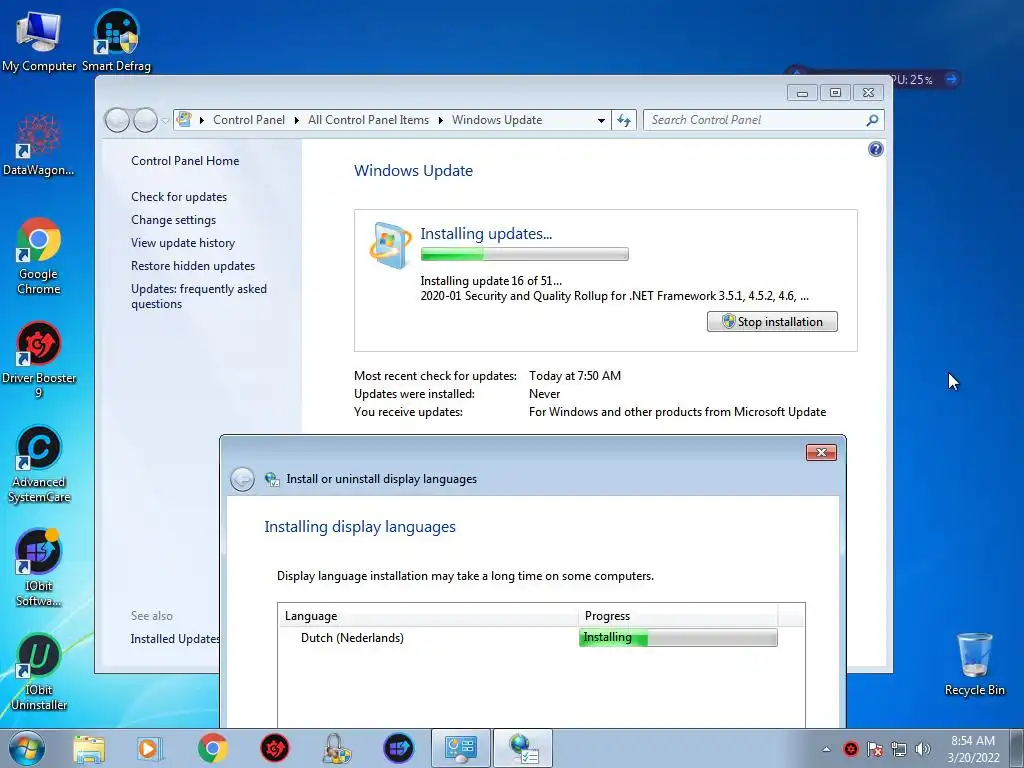Open Google Chrome desktop shortcut
Image resolution: width=1024 pixels, height=768 pixels.
tap(39, 256)
